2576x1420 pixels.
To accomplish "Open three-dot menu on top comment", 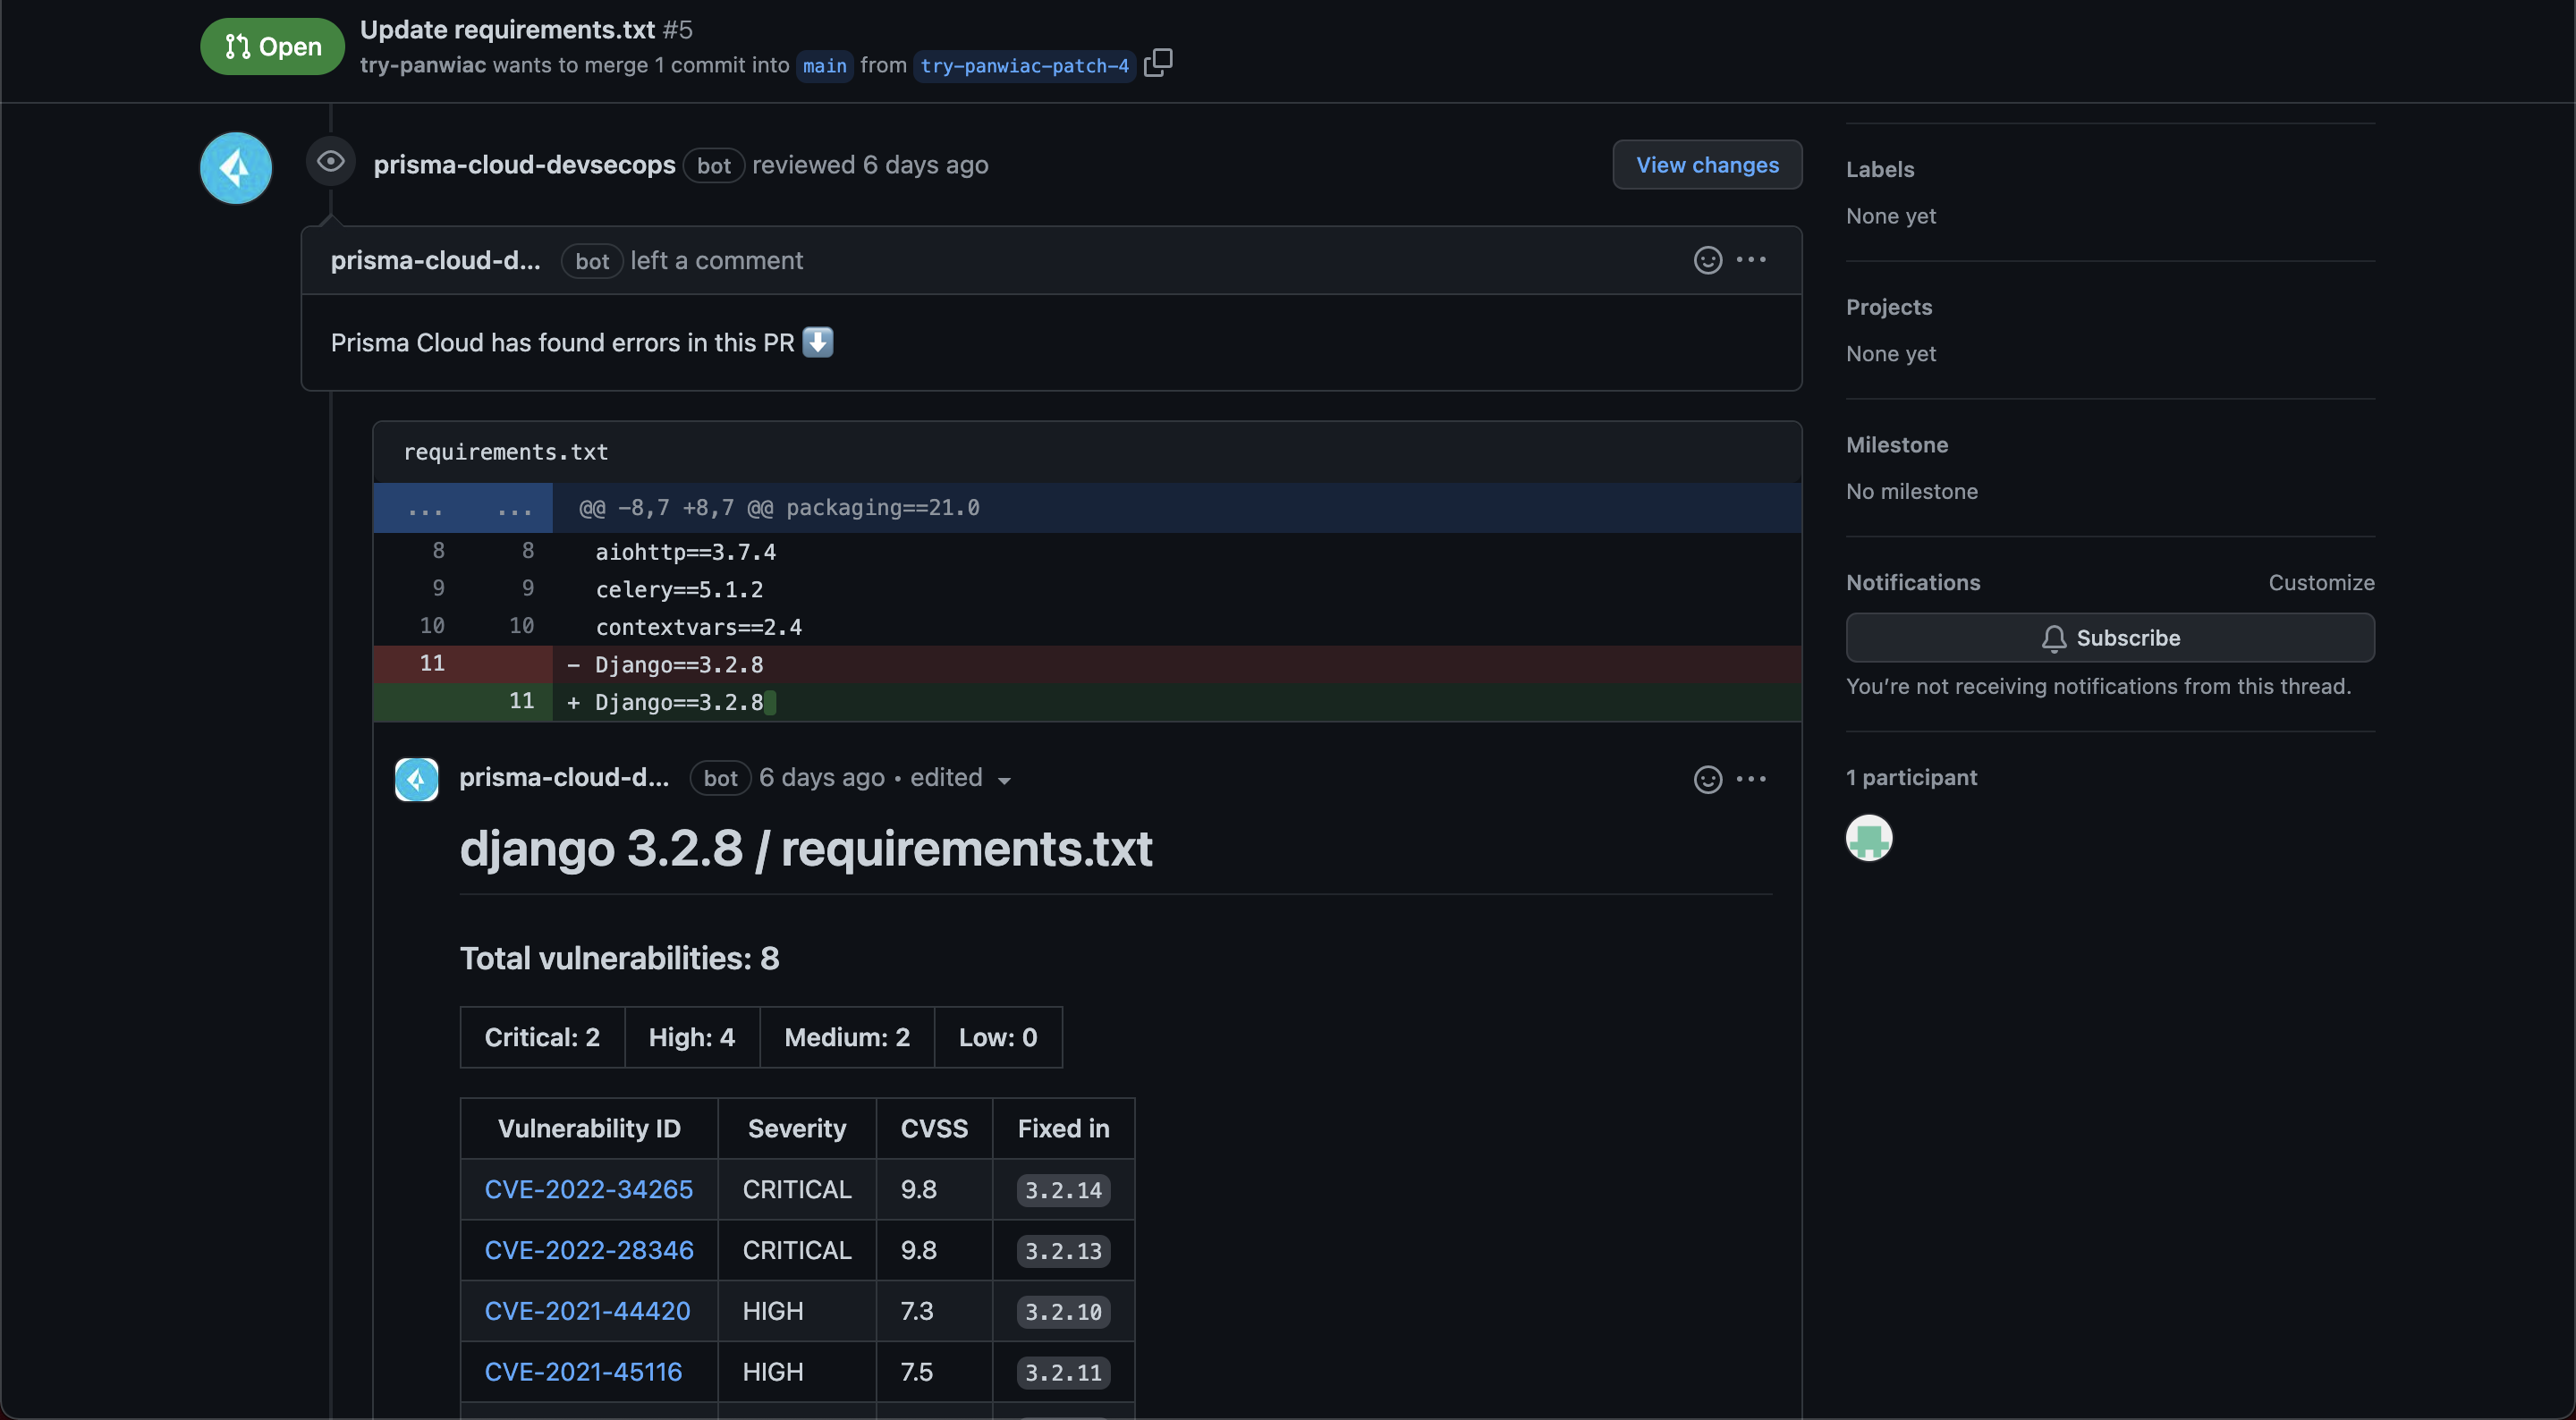I will pos(1751,260).
